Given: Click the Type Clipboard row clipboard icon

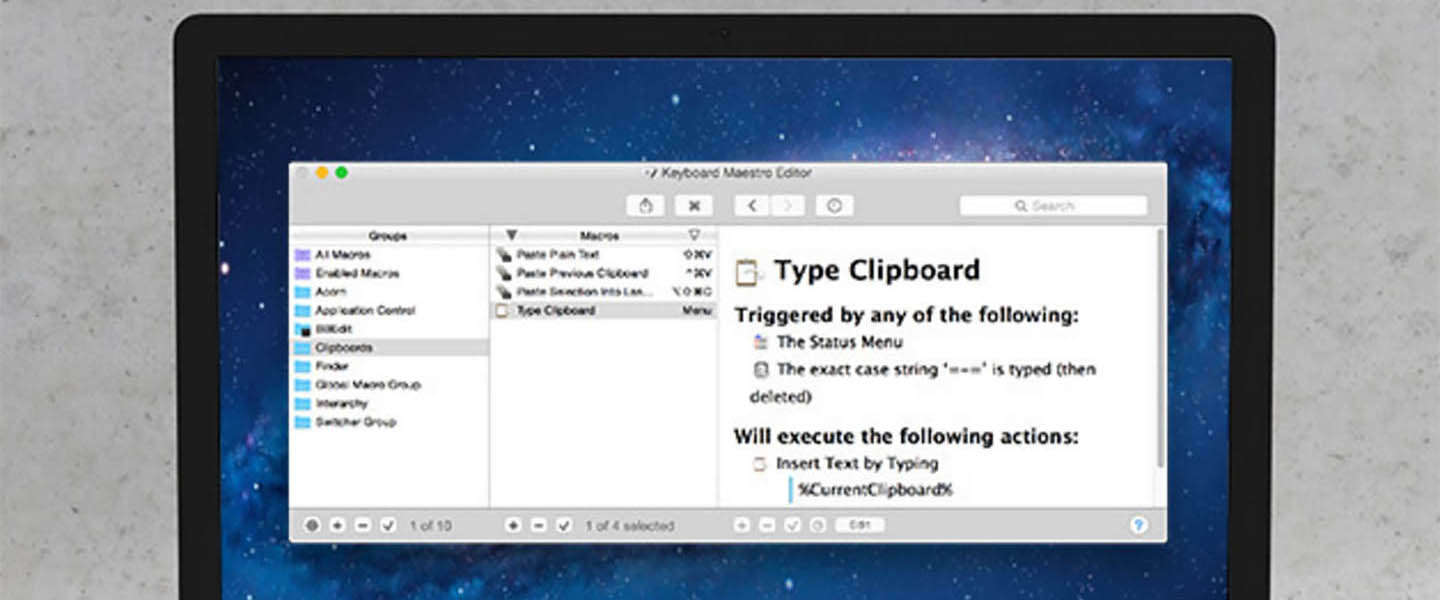Looking at the screenshot, I should 503,310.
